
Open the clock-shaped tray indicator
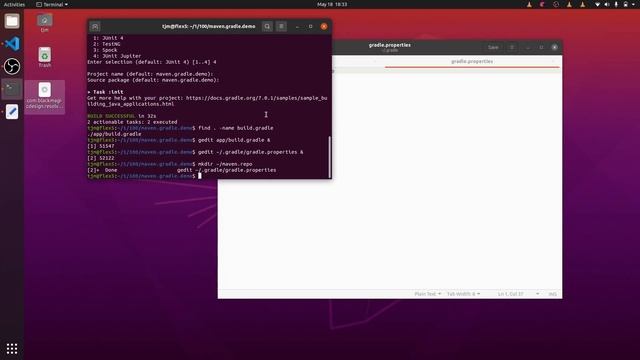click(x=556, y=4)
